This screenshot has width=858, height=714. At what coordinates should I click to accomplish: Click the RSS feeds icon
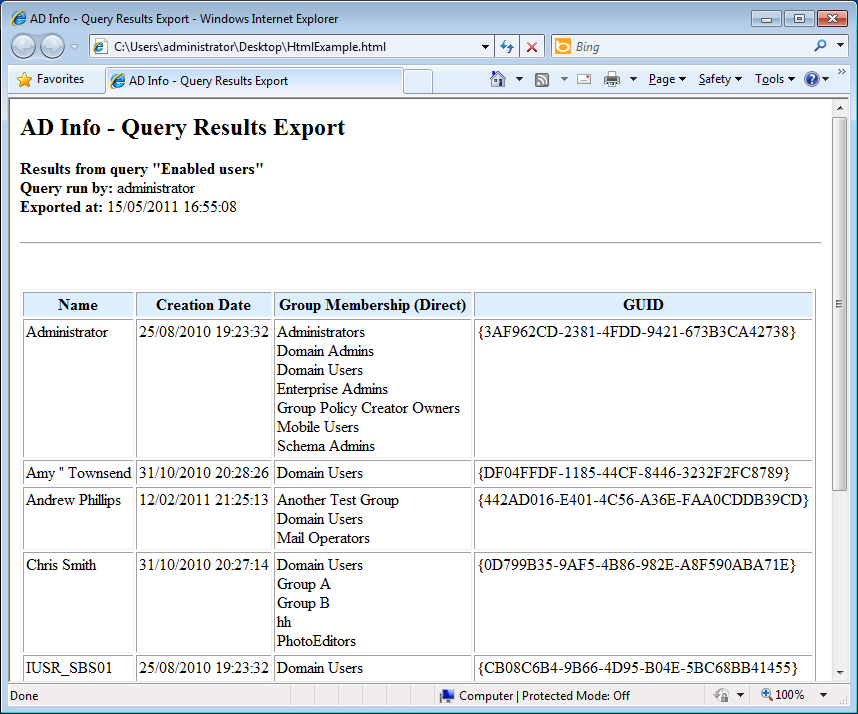click(x=542, y=80)
